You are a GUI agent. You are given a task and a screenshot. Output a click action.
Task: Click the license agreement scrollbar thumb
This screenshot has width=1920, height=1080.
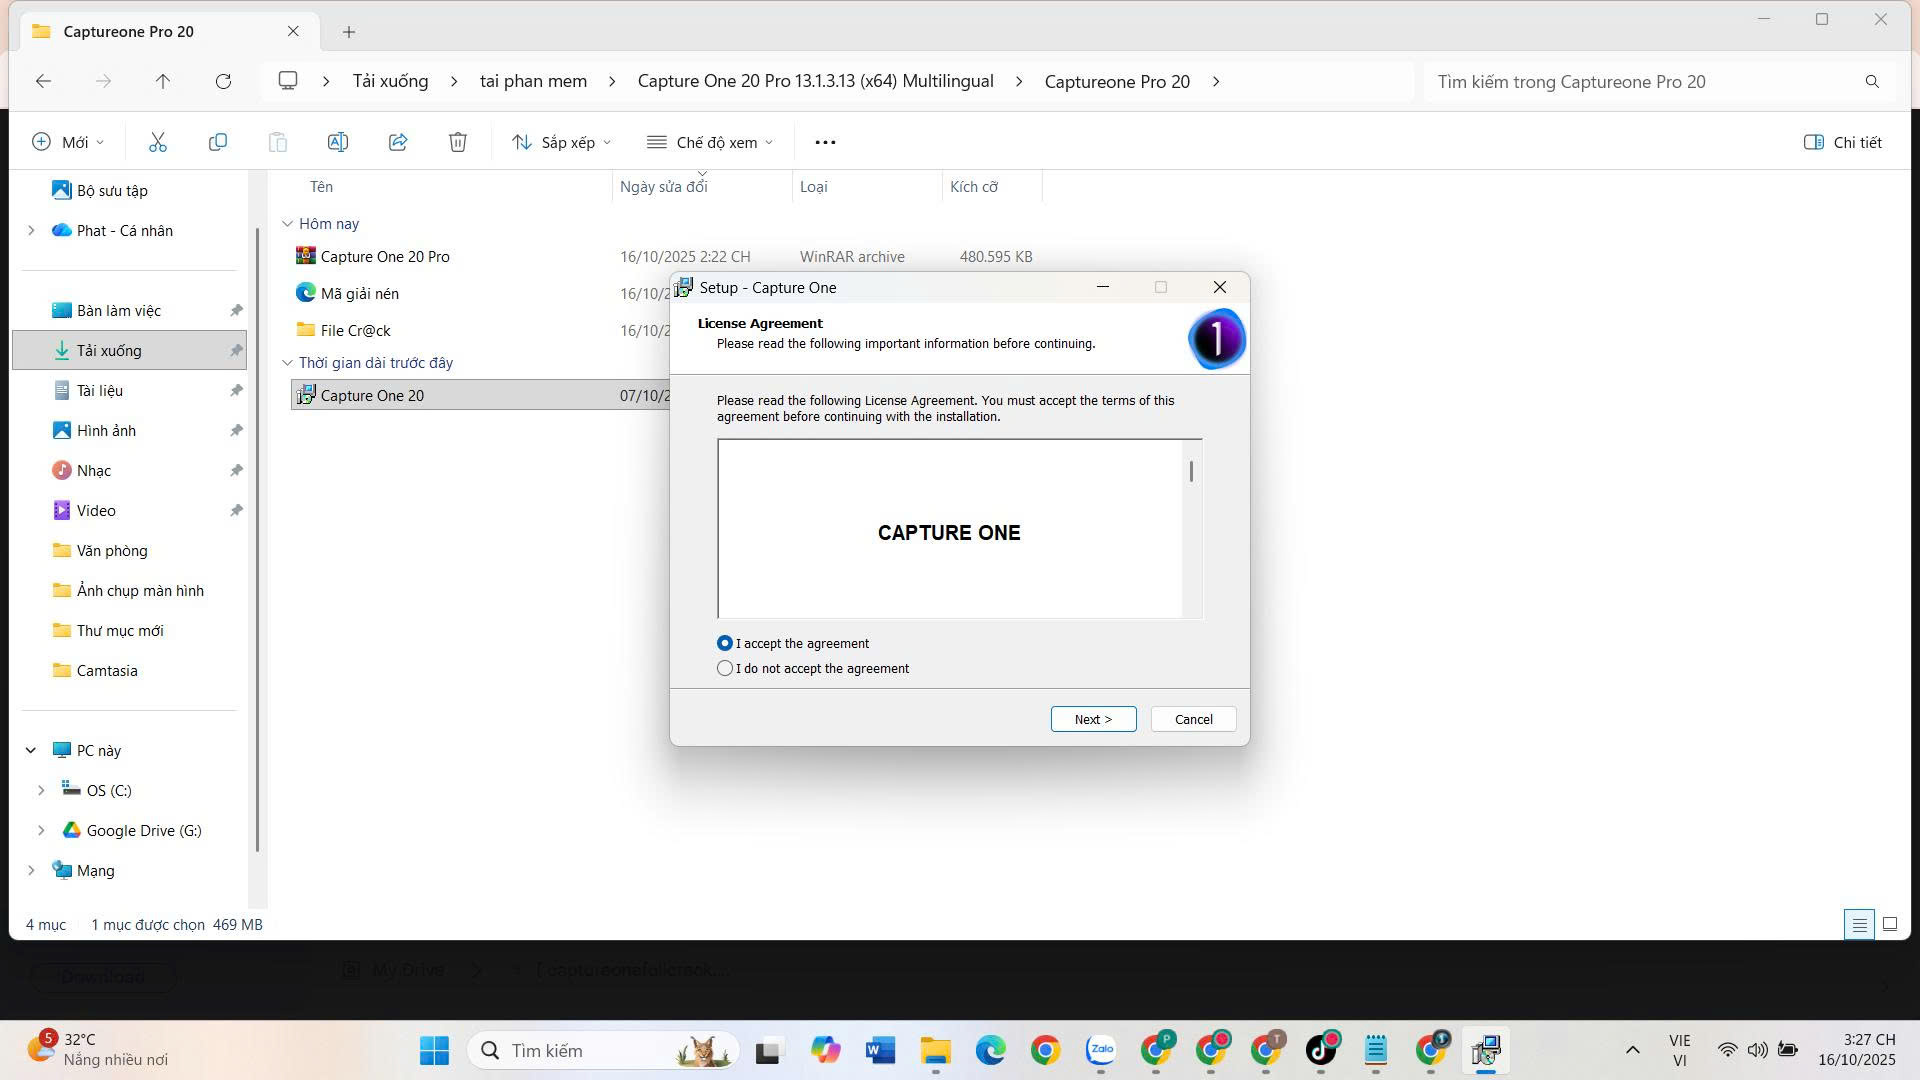point(1191,471)
